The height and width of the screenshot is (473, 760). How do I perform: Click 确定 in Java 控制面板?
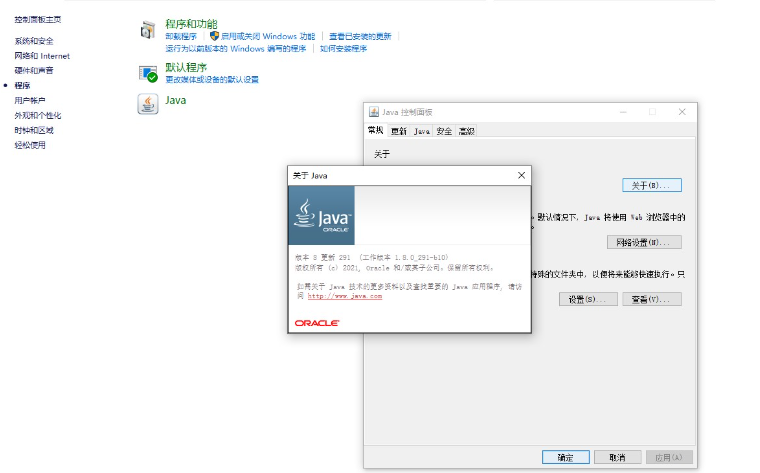[x=566, y=457]
